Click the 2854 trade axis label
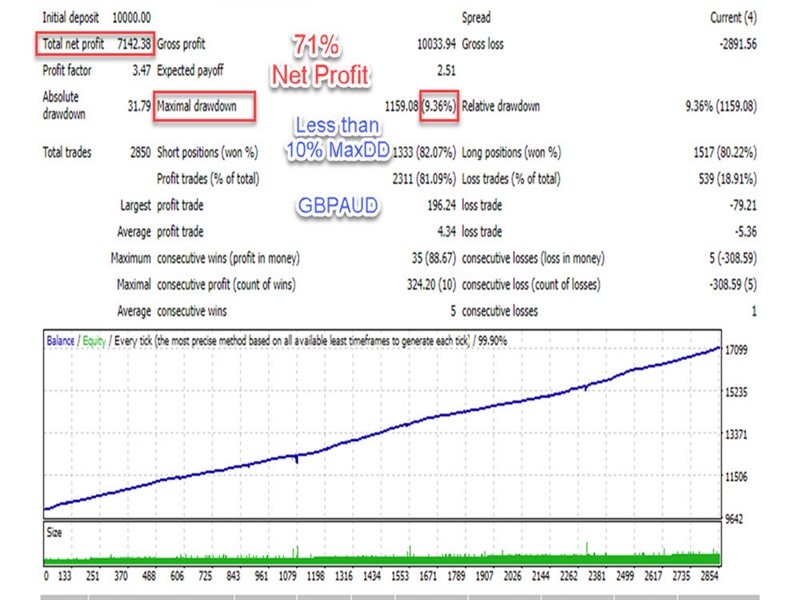This screenshot has height=600, width=800. pos(709,576)
